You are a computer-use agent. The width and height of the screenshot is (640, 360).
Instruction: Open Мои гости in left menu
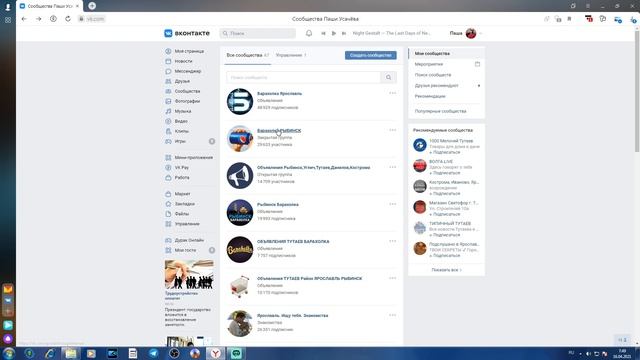(186, 250)
